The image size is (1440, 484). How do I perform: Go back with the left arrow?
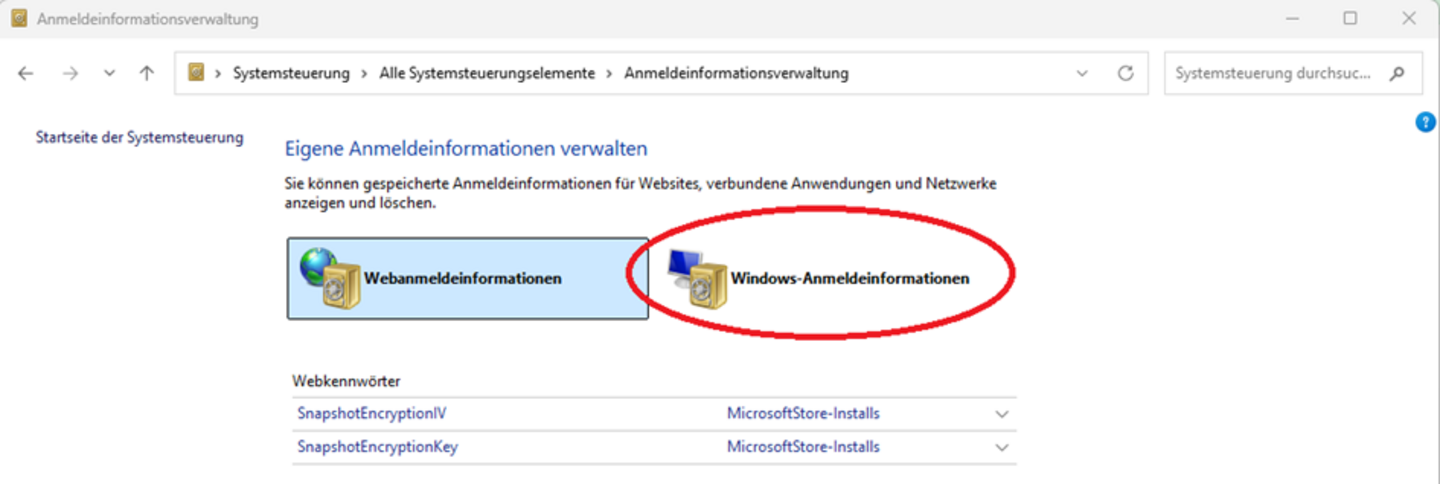26,73
